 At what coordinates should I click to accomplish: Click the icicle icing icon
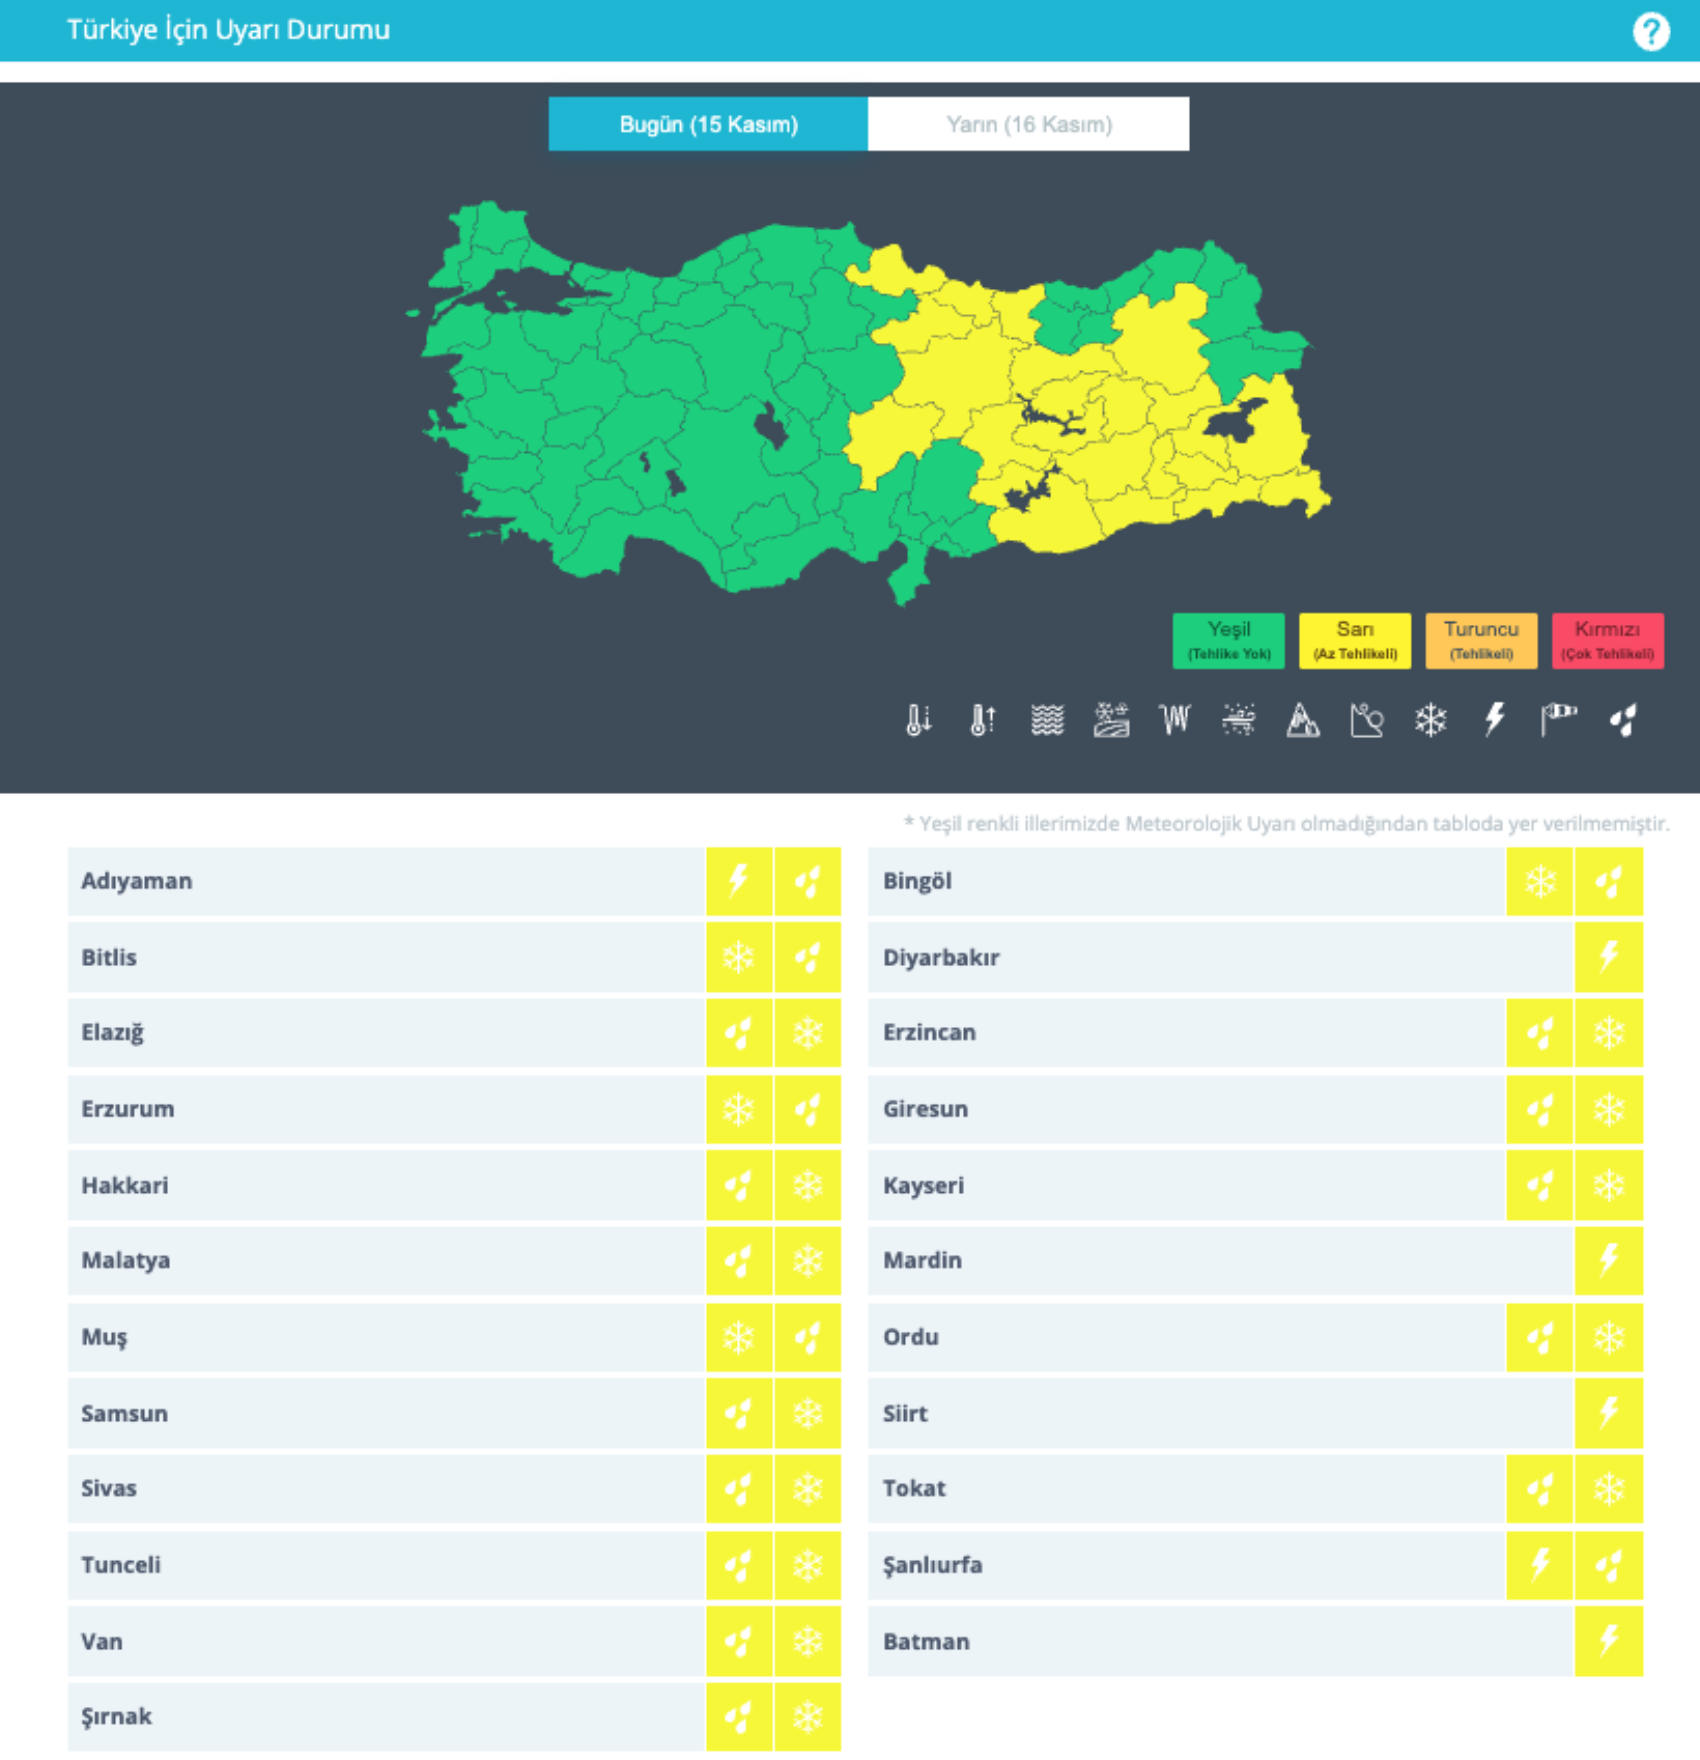pos(1175,720)
